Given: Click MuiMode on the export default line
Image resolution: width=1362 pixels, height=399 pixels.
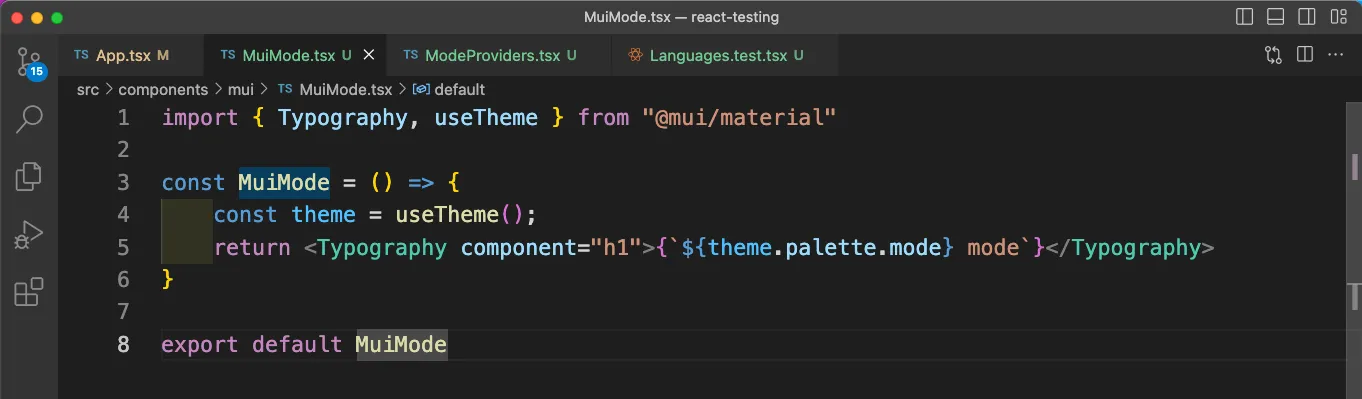Looking at the screenshot, I should click(x=401, y=345).
